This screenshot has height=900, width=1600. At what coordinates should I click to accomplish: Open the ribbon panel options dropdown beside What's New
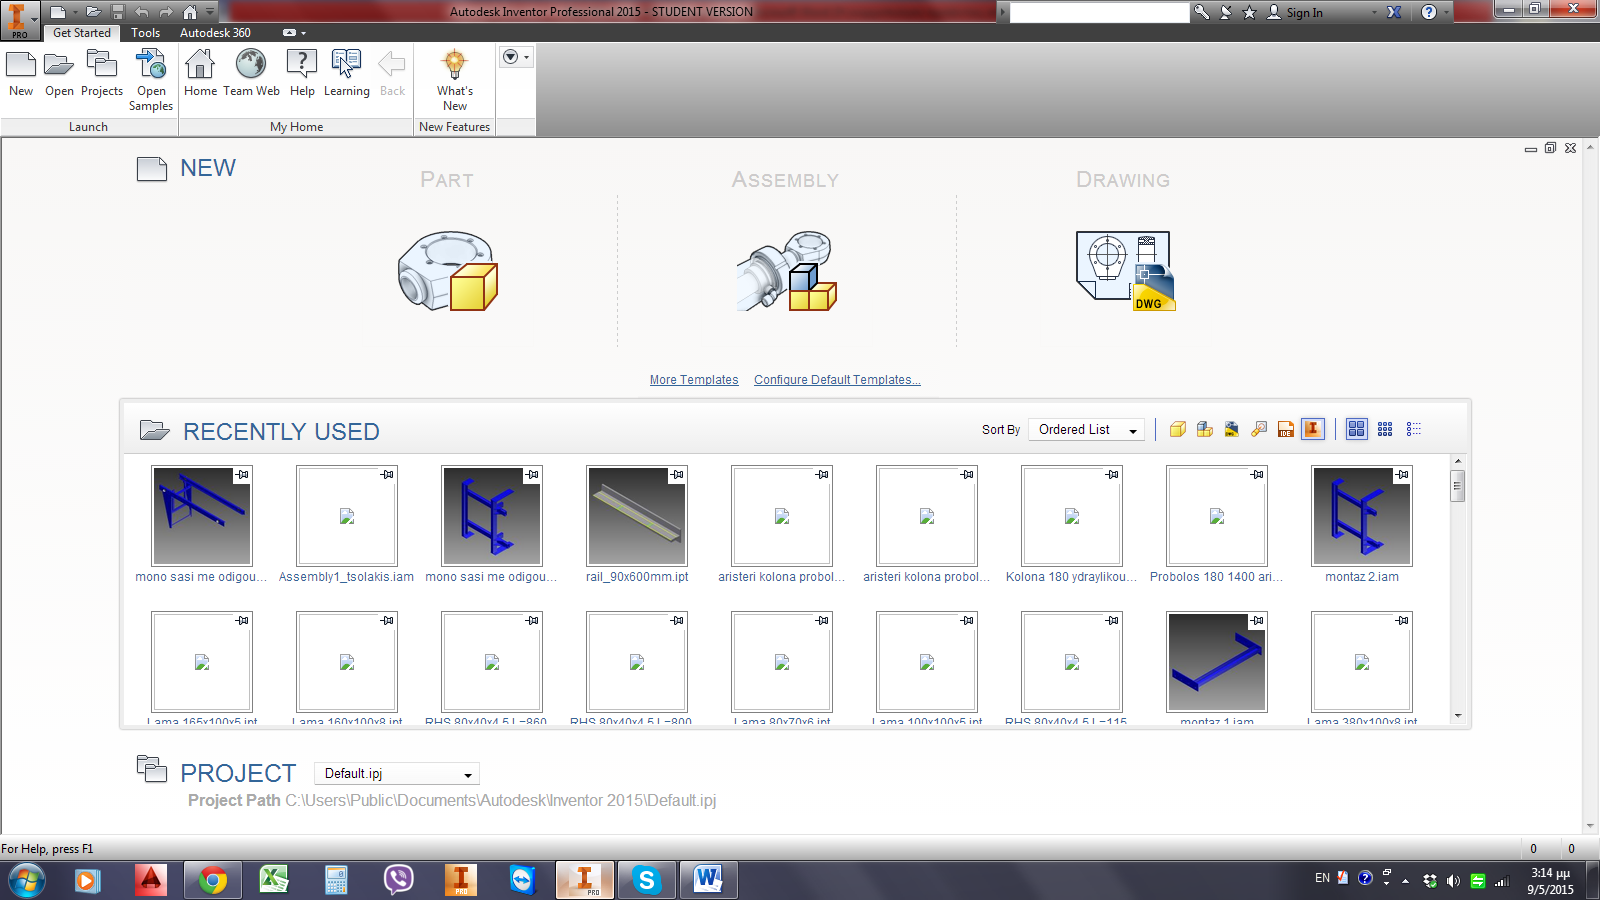[515, 57]
